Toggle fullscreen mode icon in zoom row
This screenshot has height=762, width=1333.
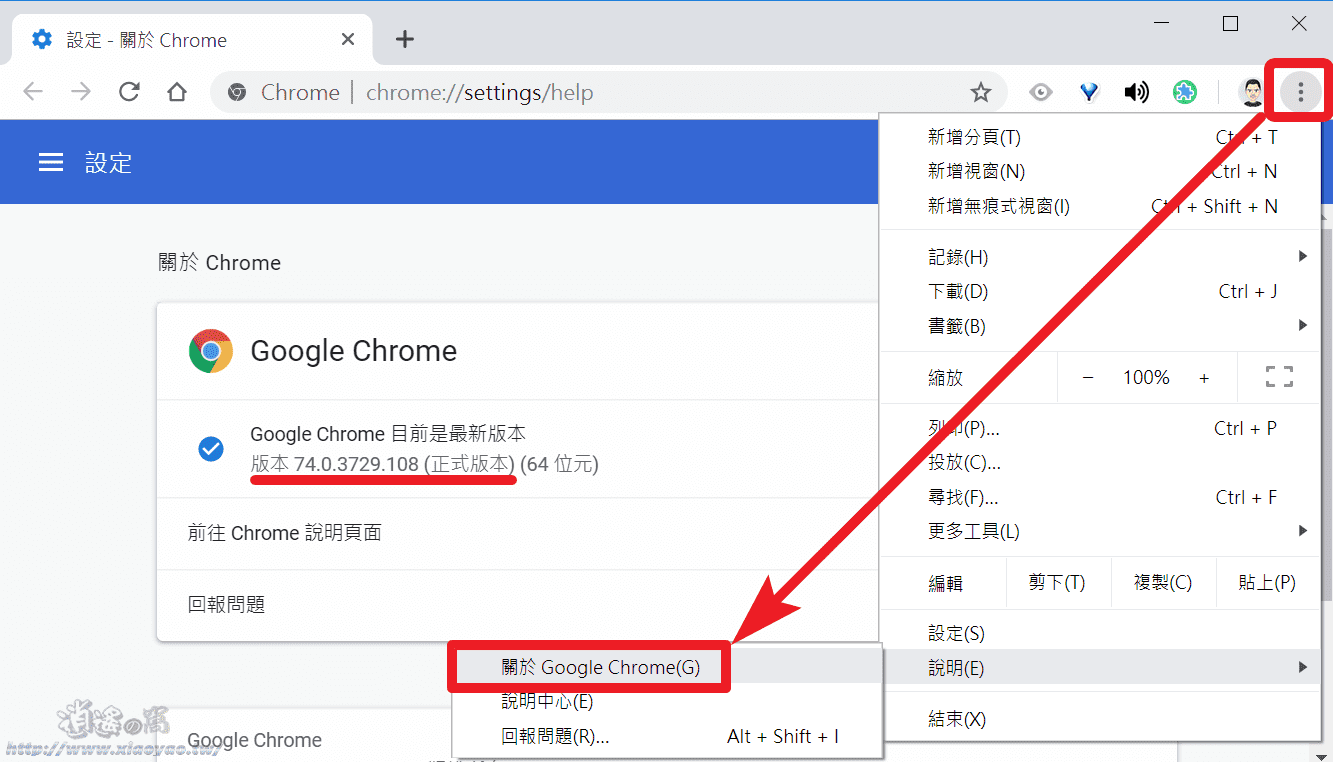1279,377
